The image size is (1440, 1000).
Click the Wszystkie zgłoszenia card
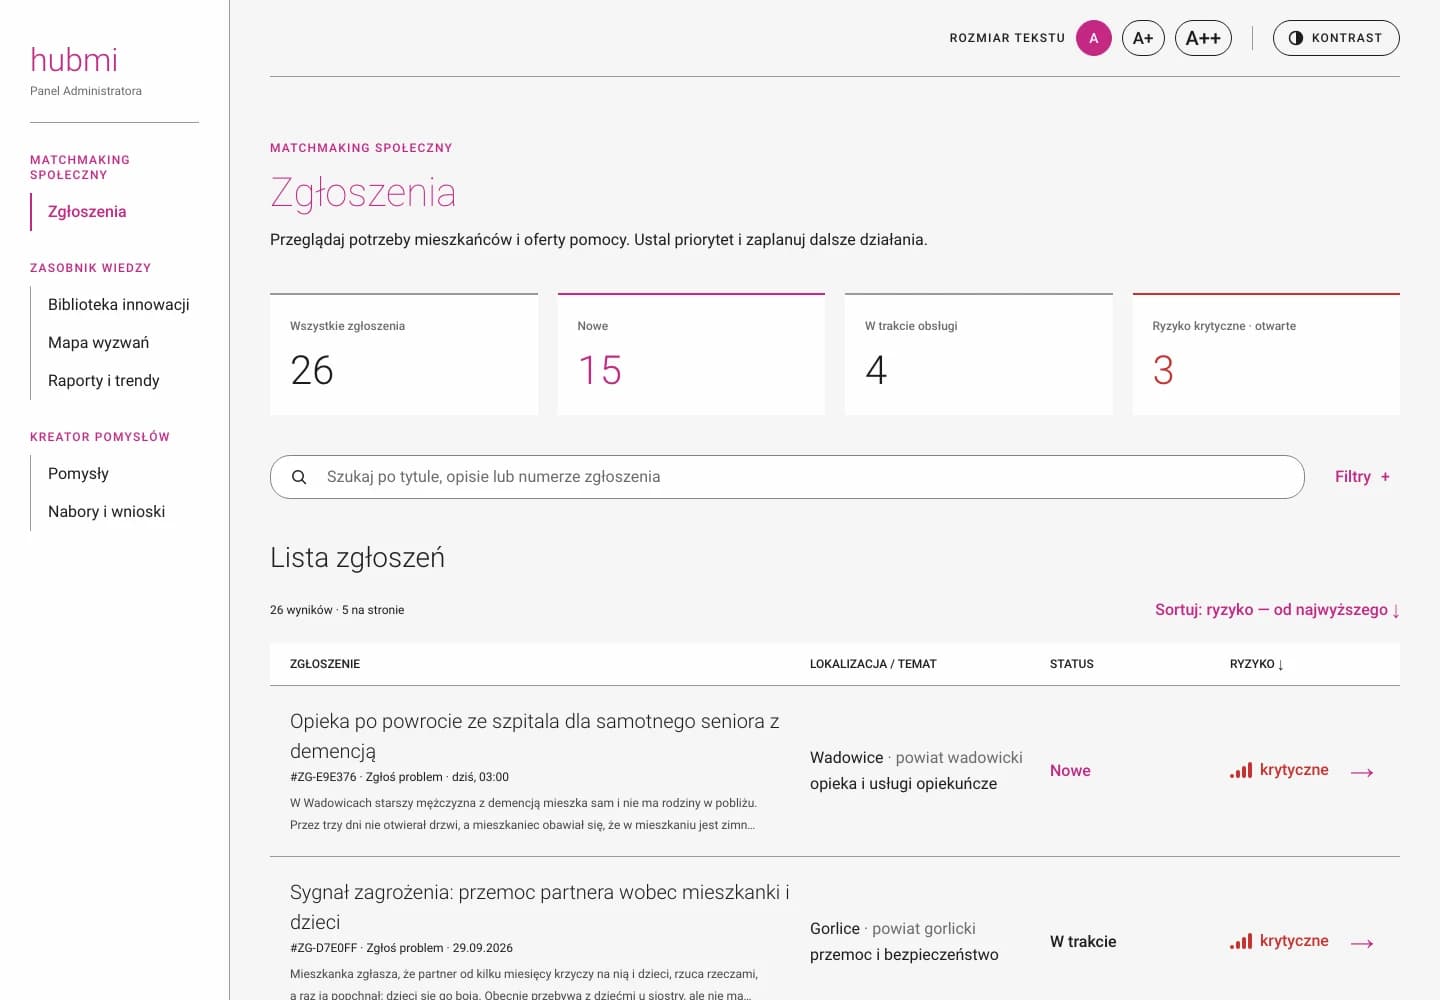pos(404,354)
